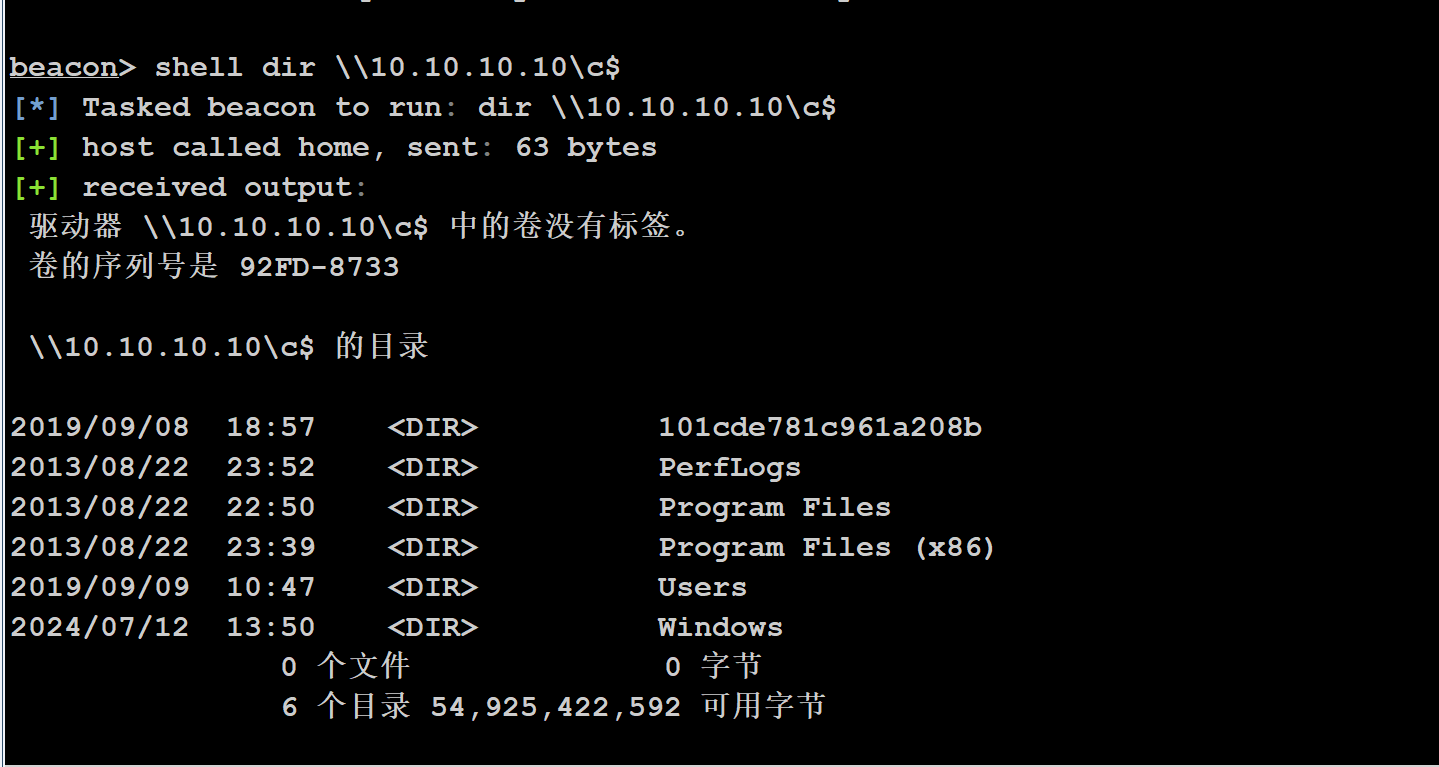This screenshot has width=1439, height=767.
Task: Select the Windows directory entry
Action: click(720, 628)
